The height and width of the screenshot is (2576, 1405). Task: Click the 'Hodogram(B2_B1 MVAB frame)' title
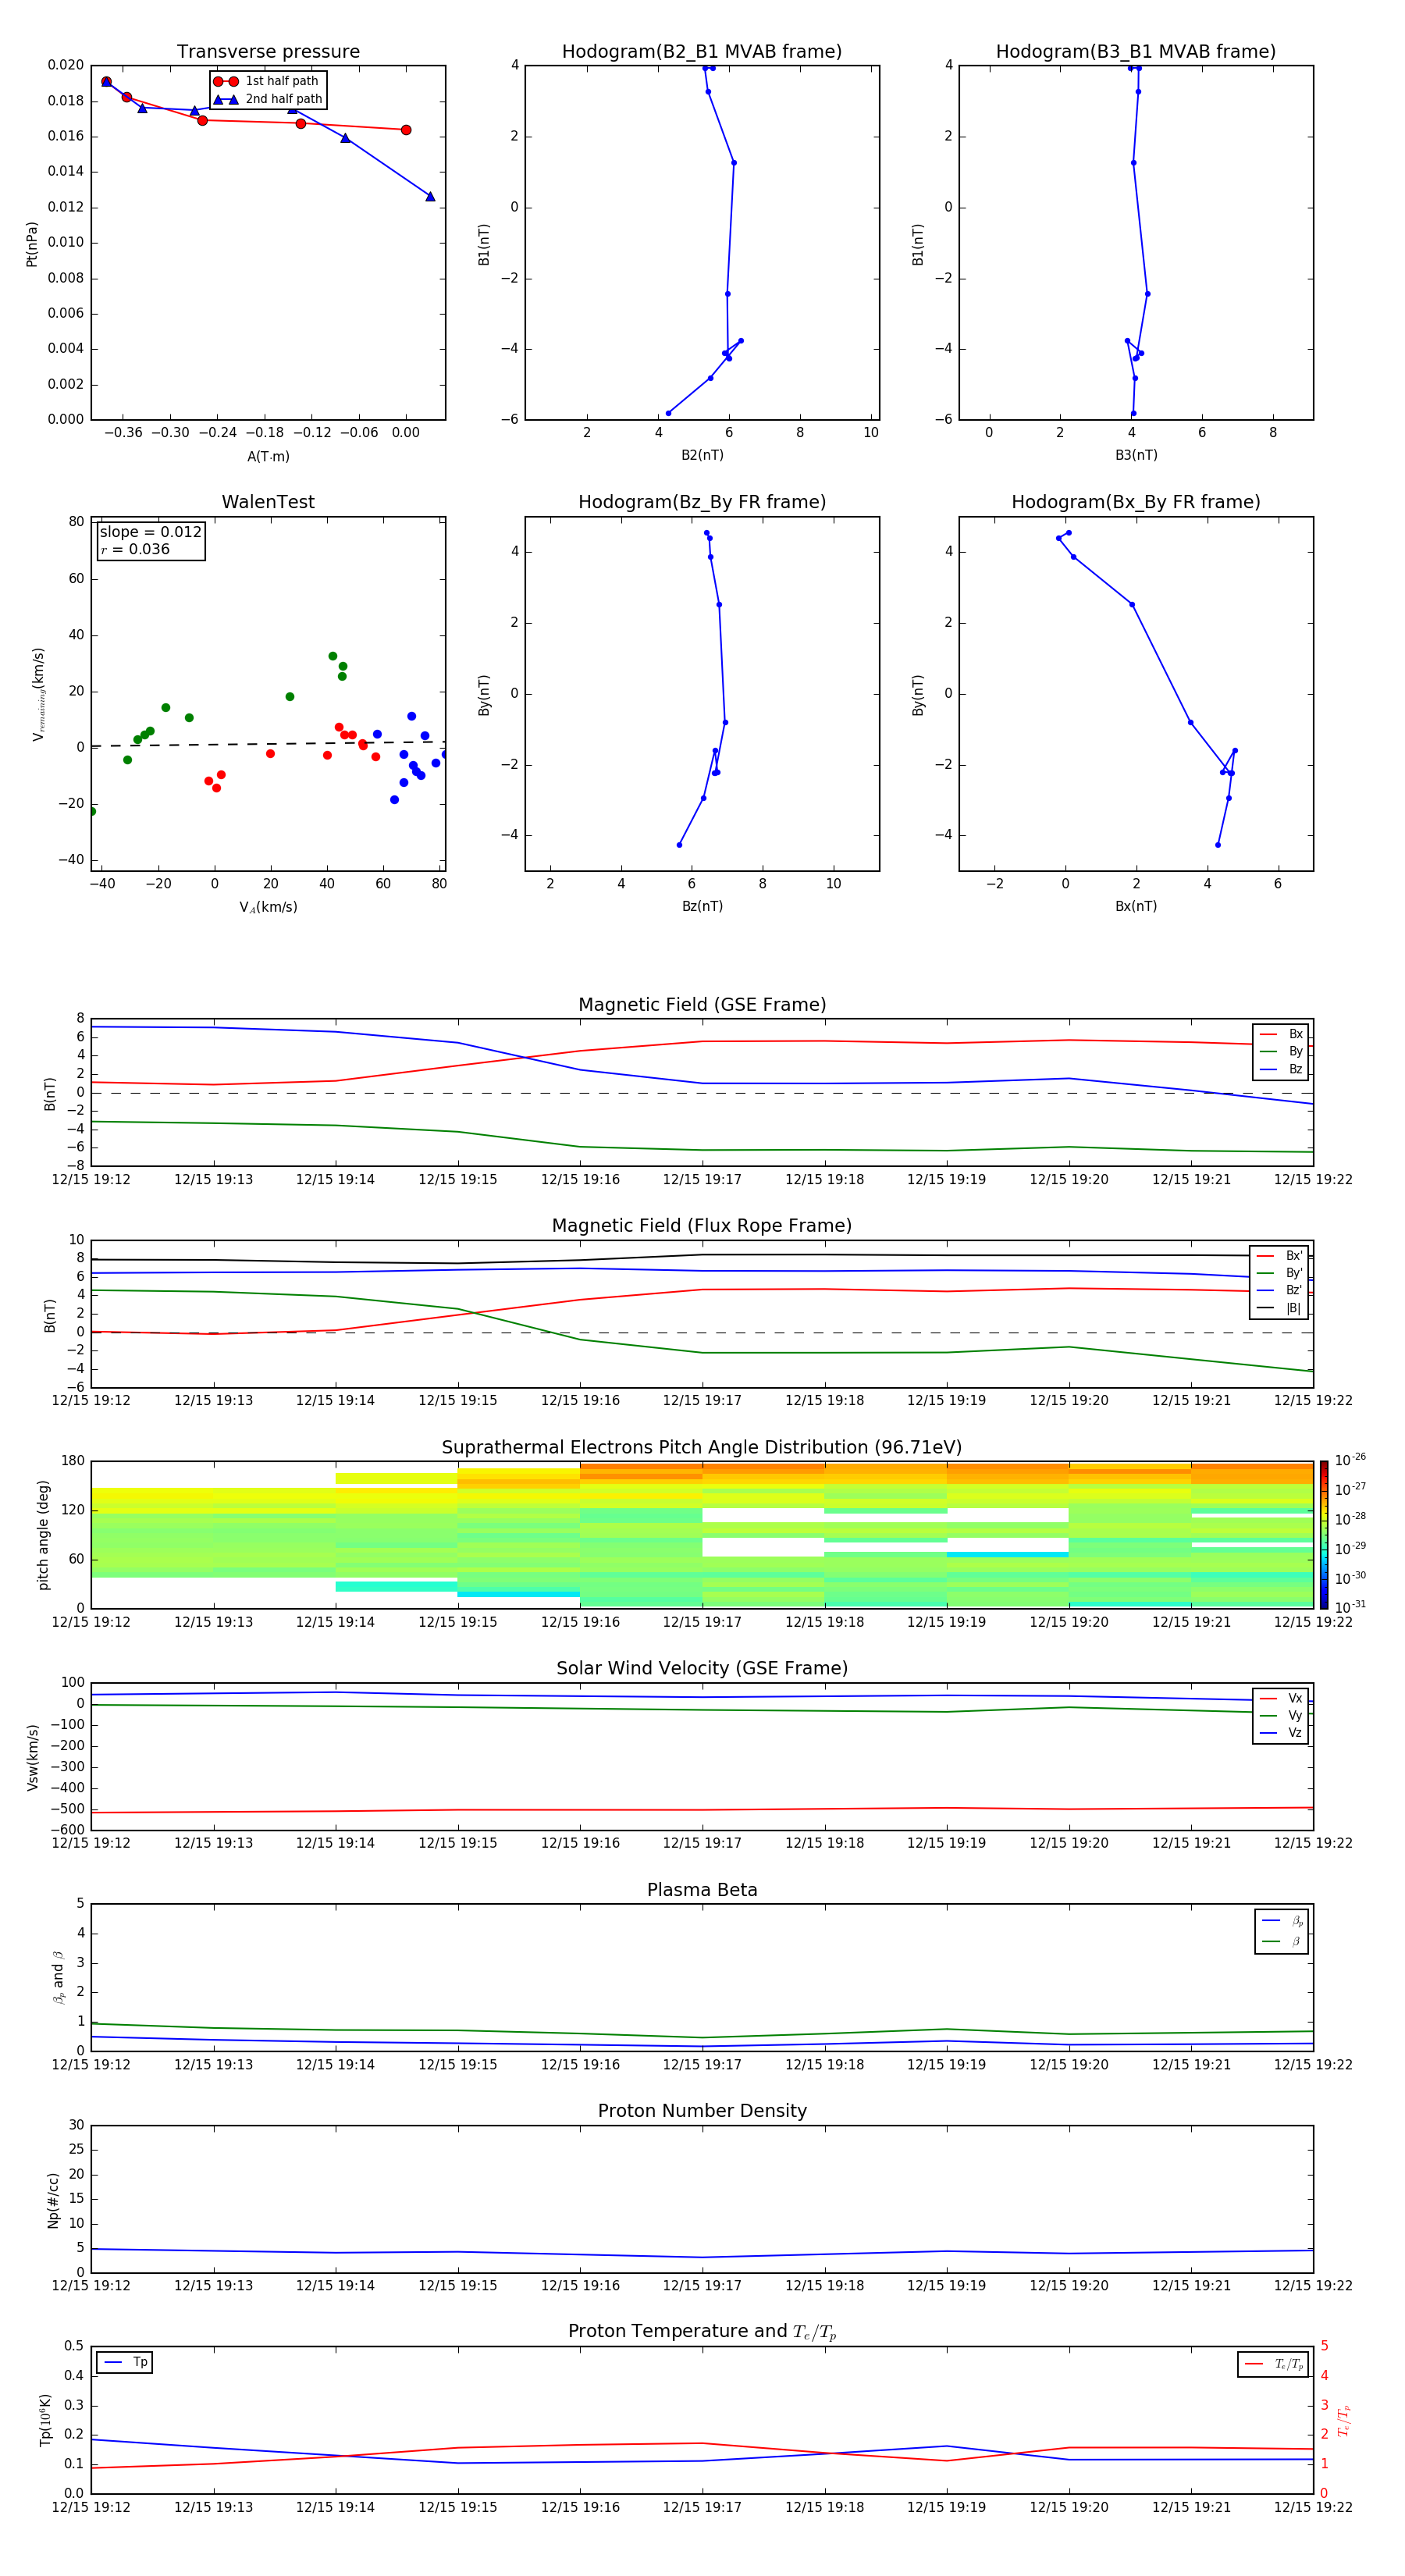point(702,52)
